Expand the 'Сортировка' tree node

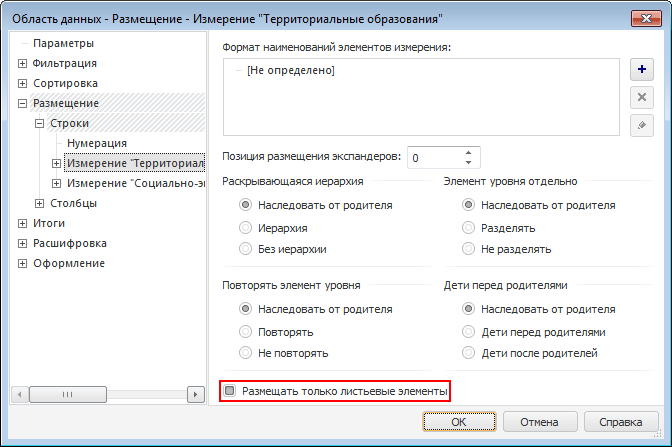22,83
